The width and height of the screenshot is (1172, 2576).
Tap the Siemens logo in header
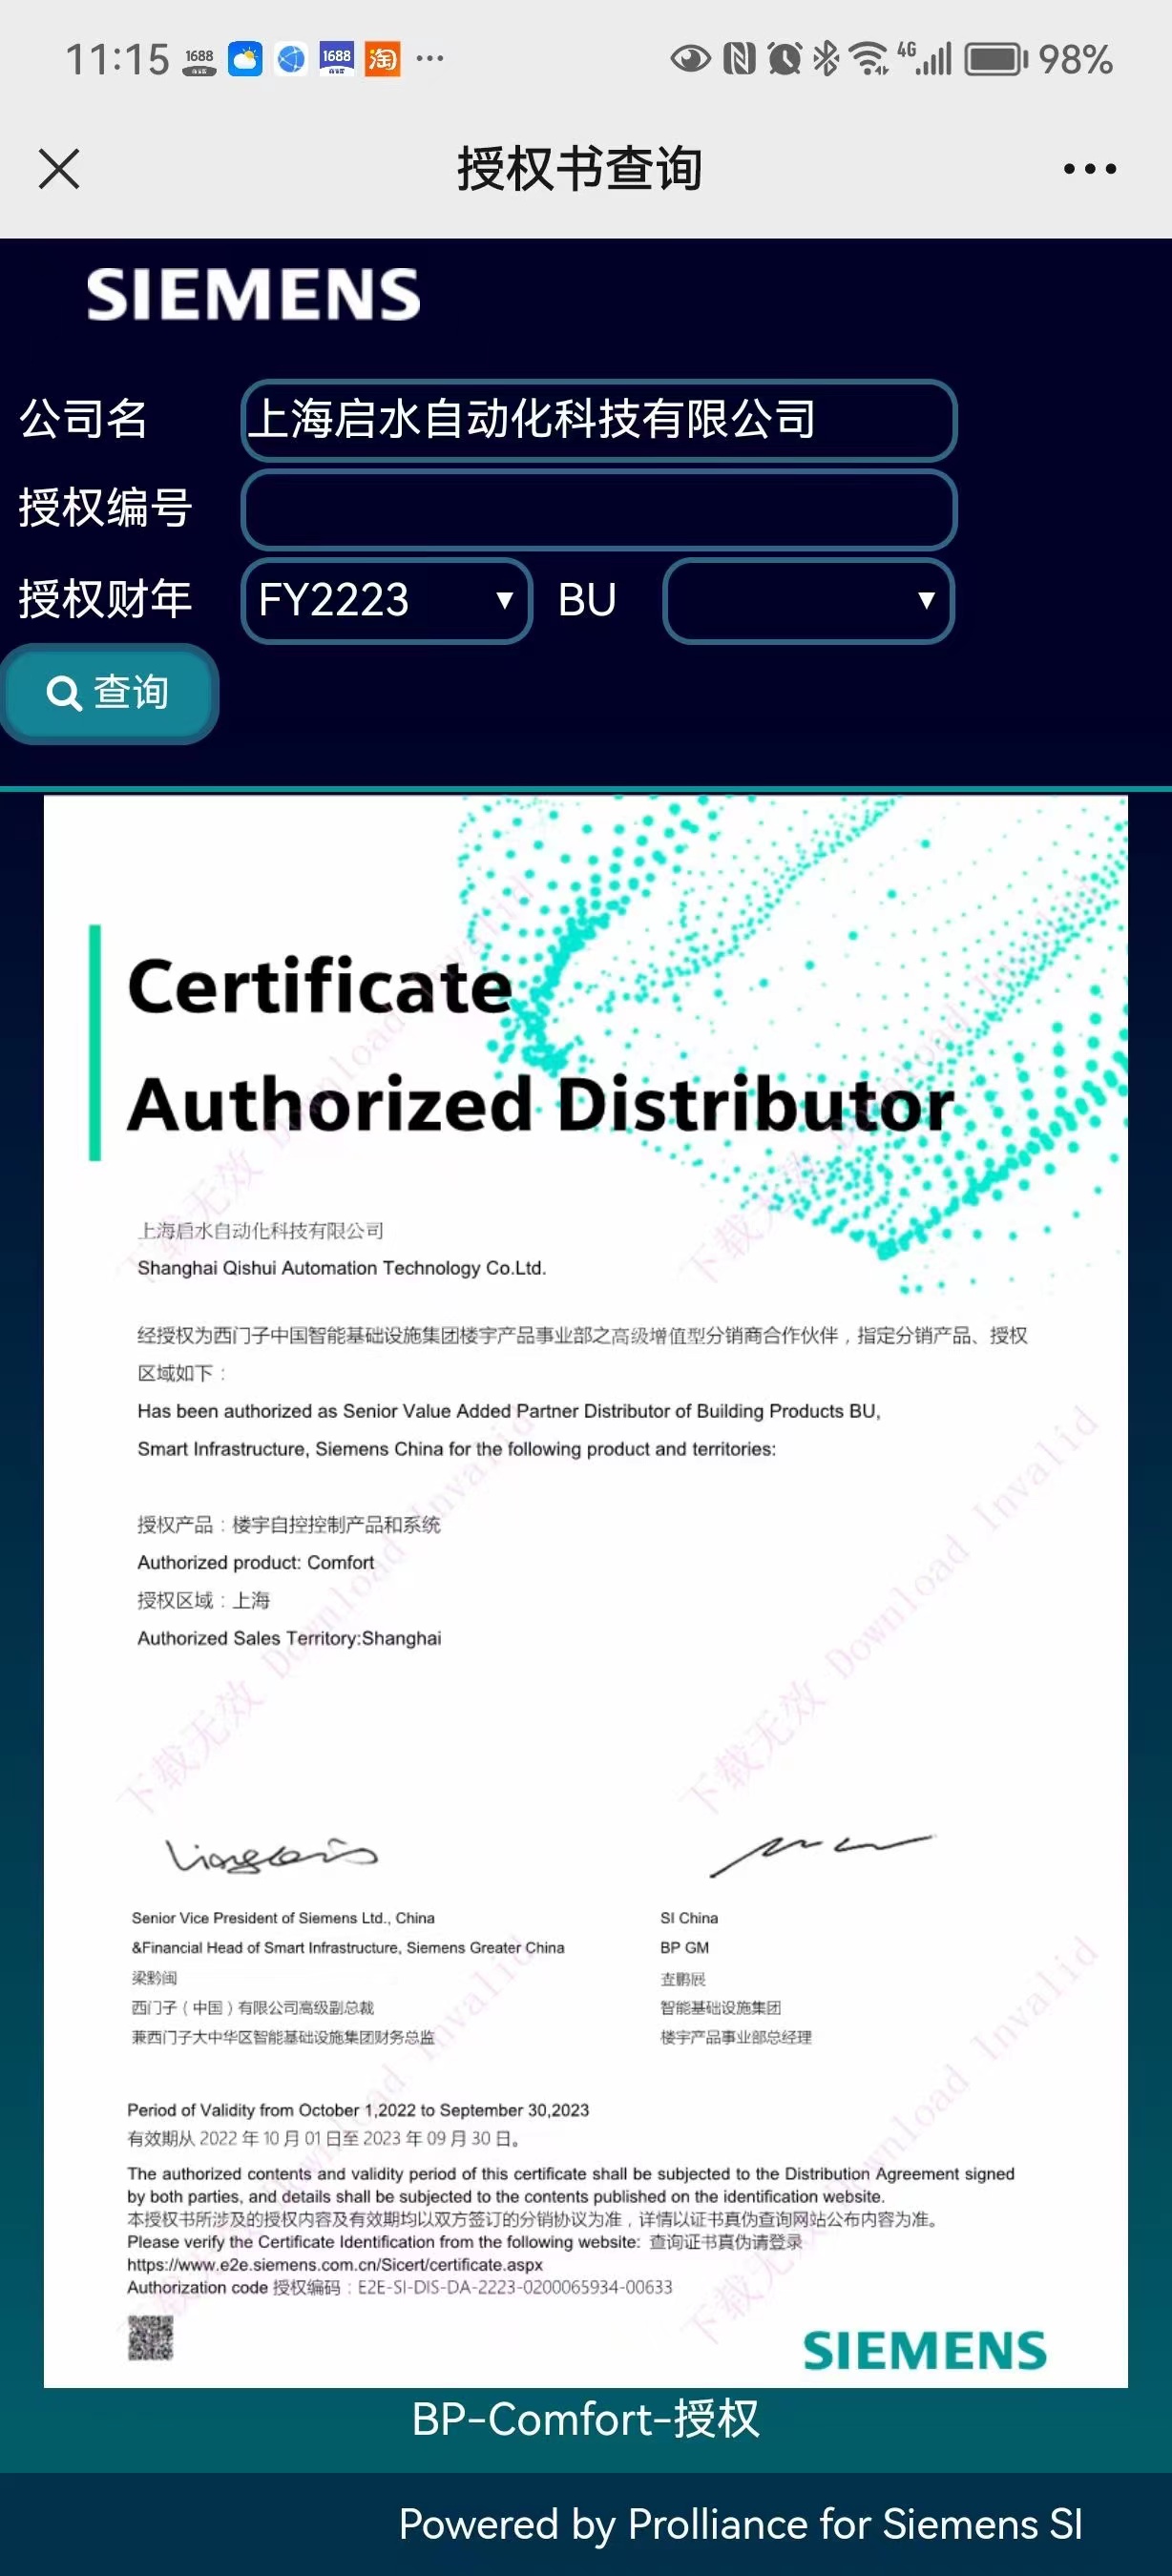(253, 294)
